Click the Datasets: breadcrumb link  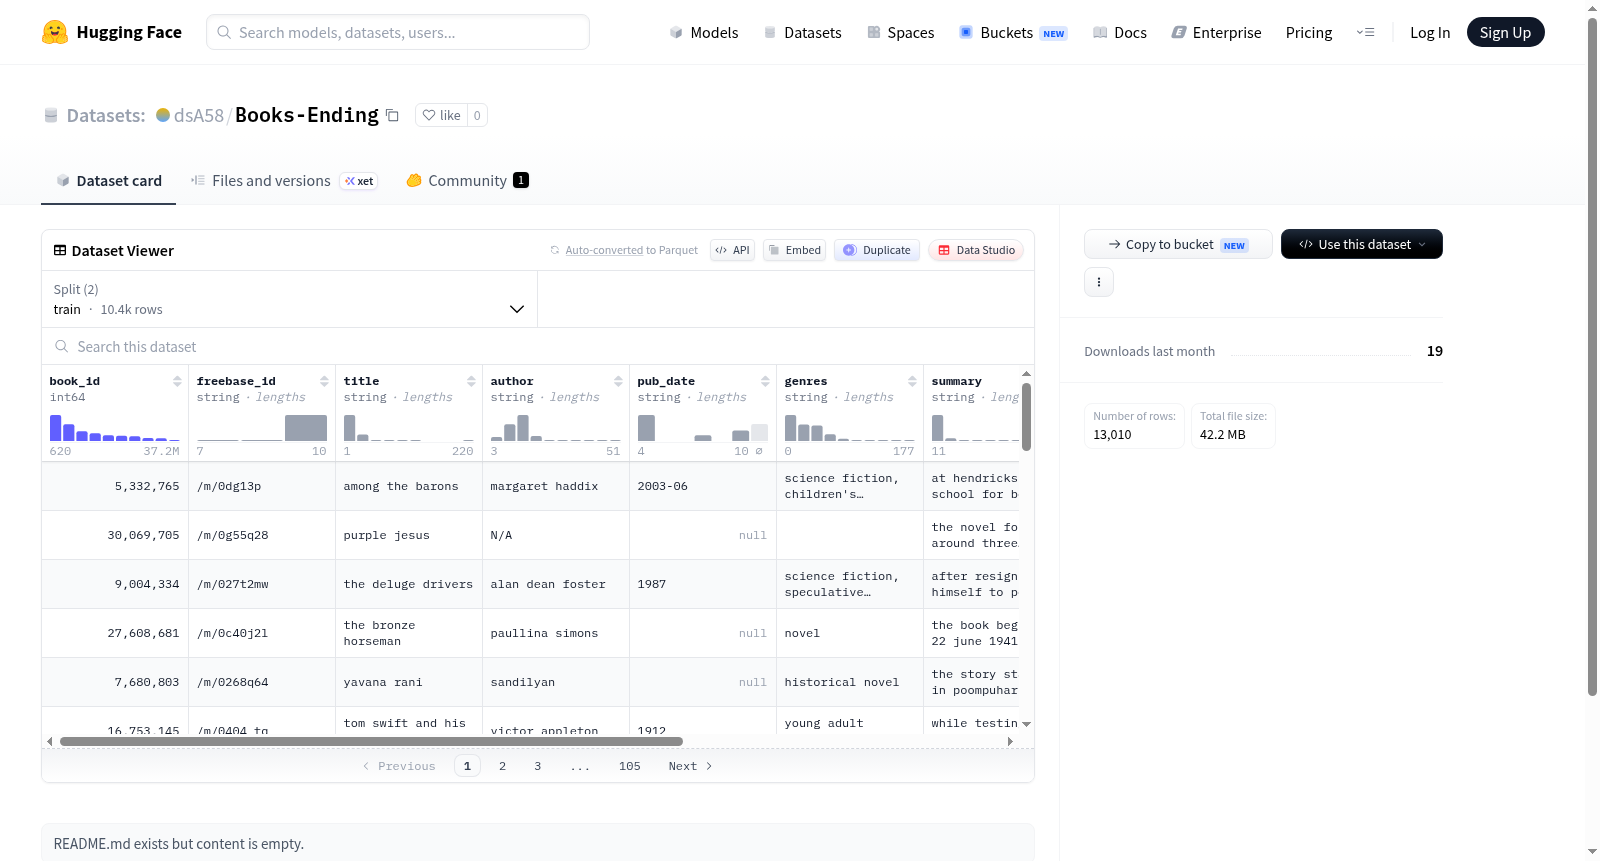(x=106, y=115)
